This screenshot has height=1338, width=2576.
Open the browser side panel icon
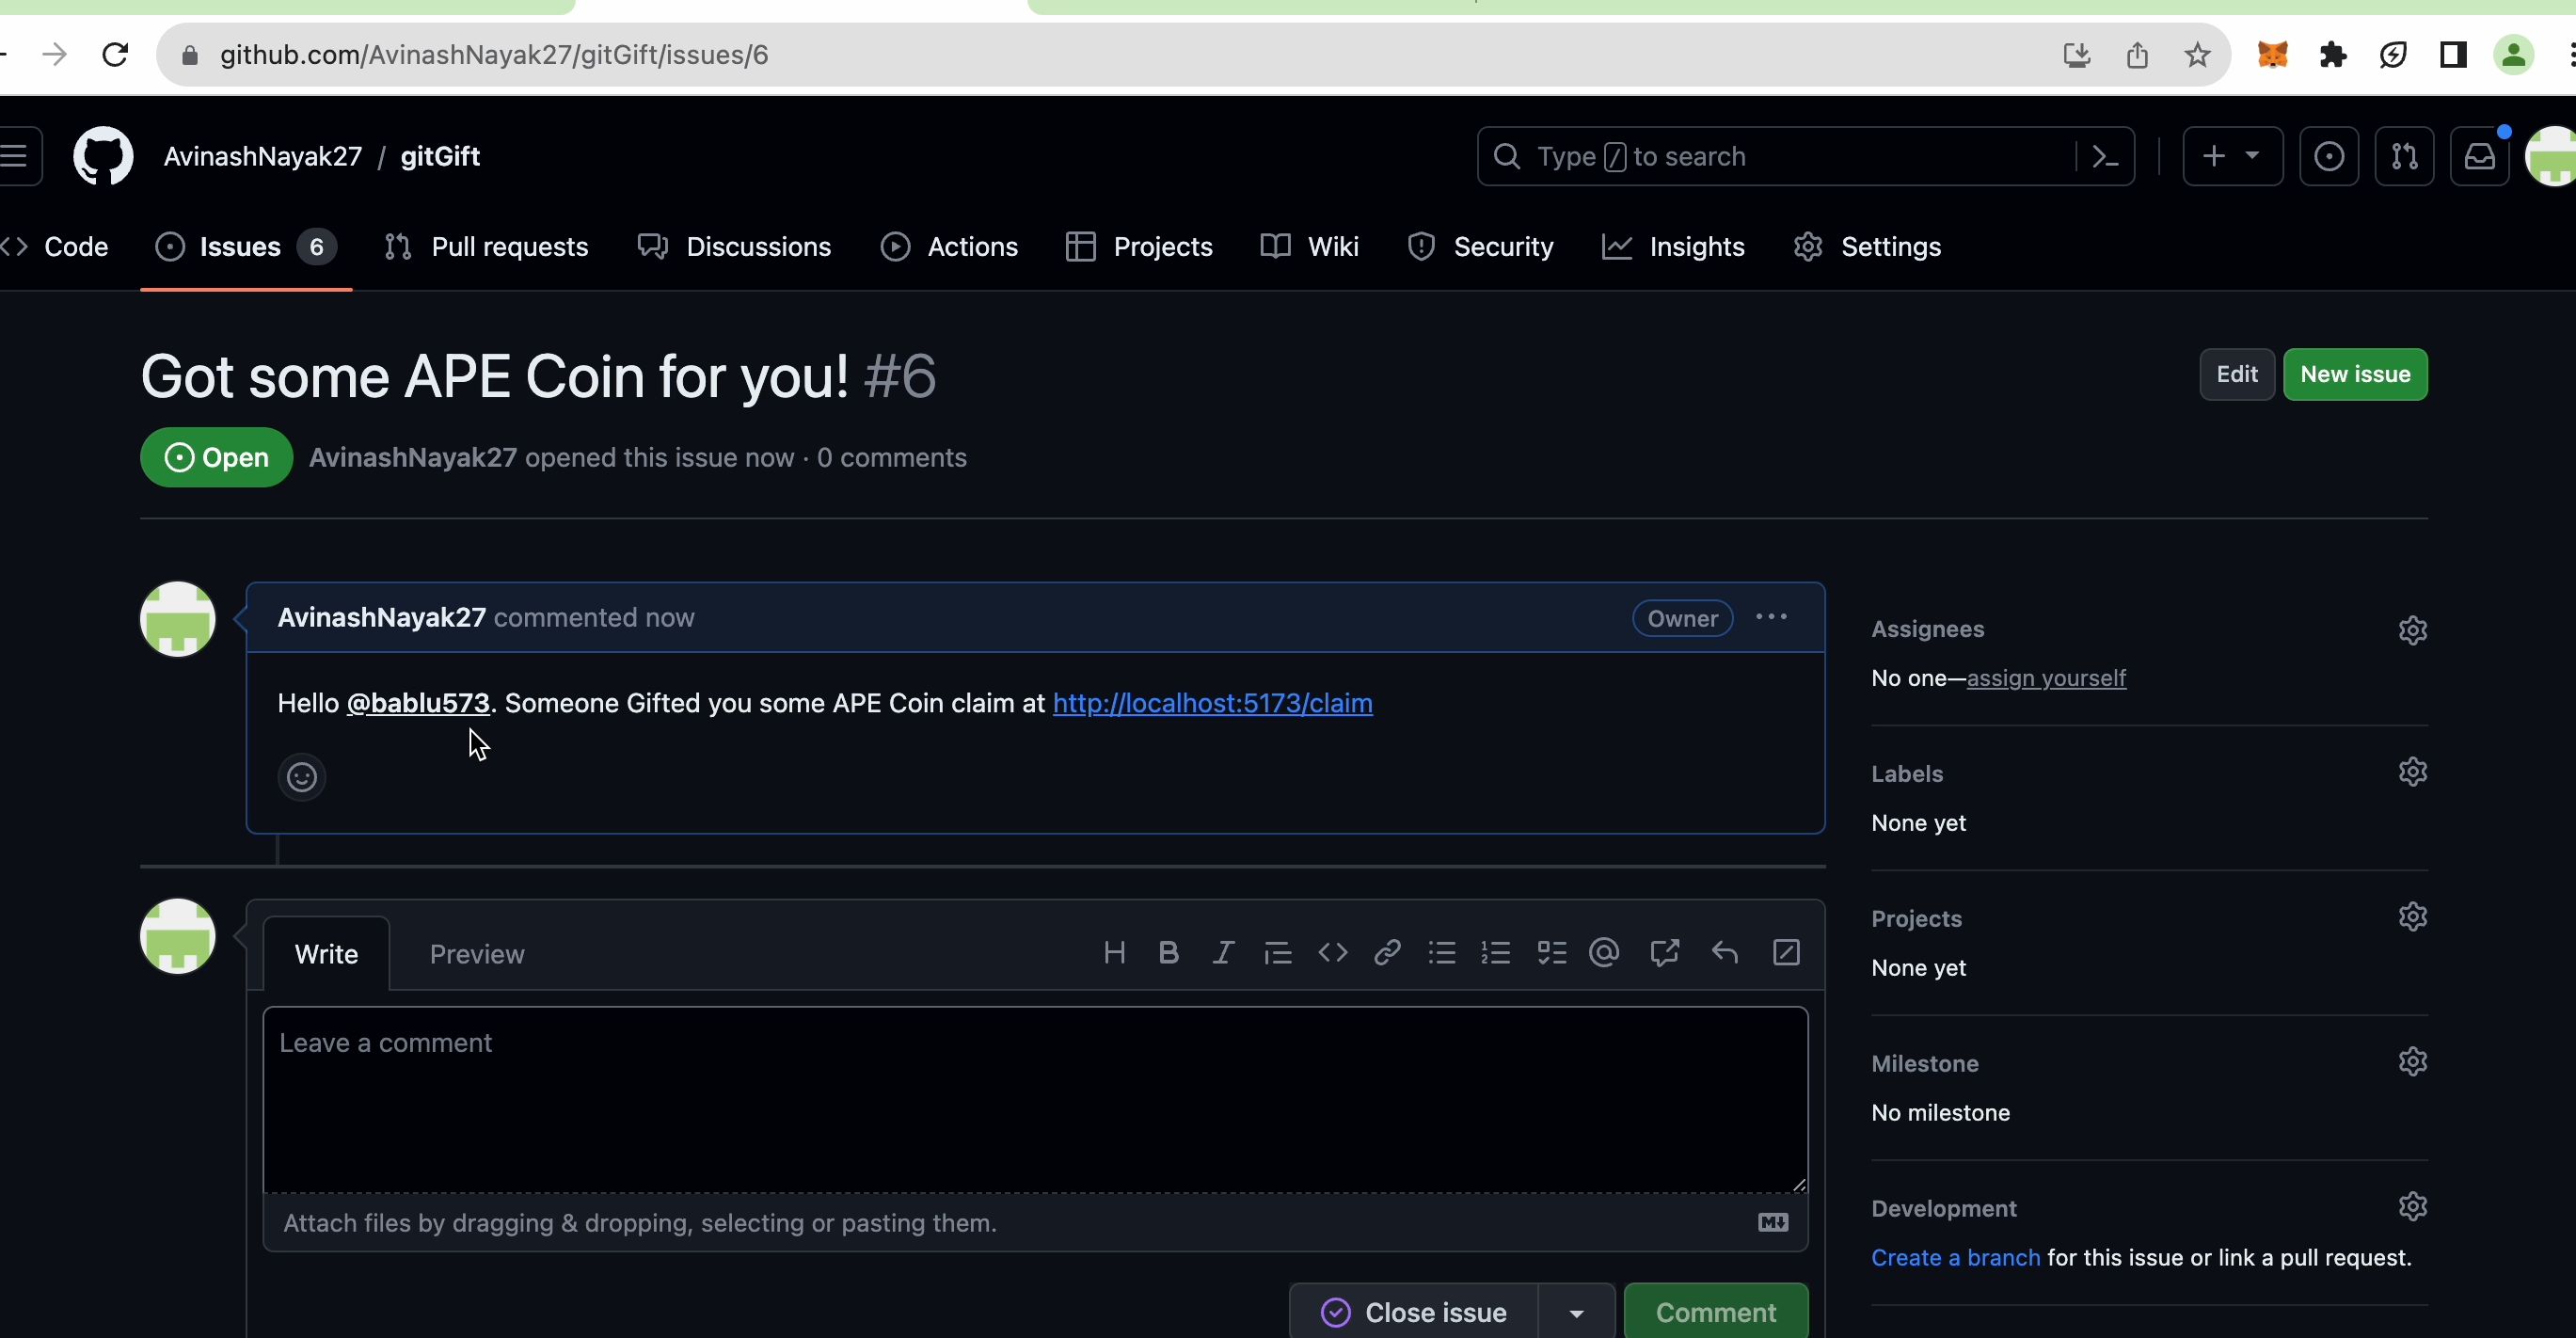2453,54
